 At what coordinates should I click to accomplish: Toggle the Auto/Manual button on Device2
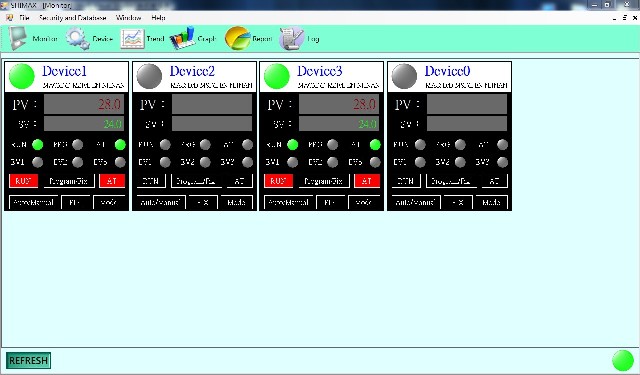coord(161,202)
